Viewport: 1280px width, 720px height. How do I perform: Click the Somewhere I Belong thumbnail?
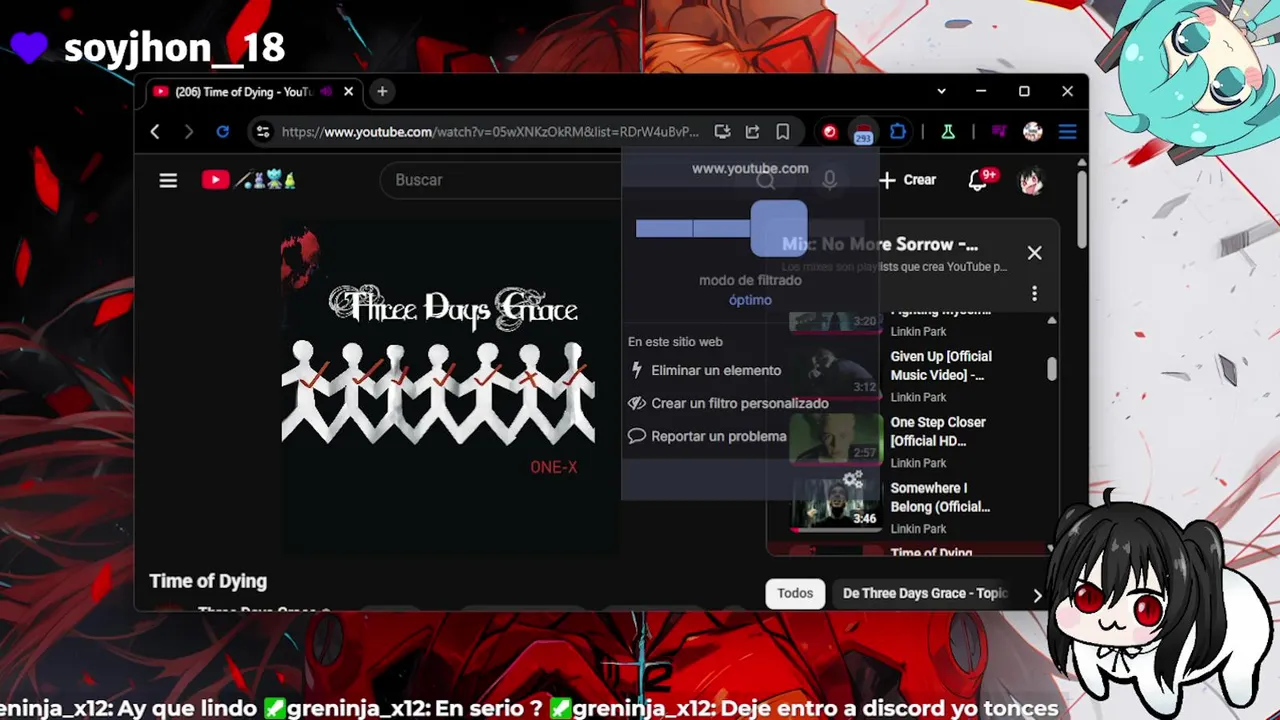click(835, 505)
